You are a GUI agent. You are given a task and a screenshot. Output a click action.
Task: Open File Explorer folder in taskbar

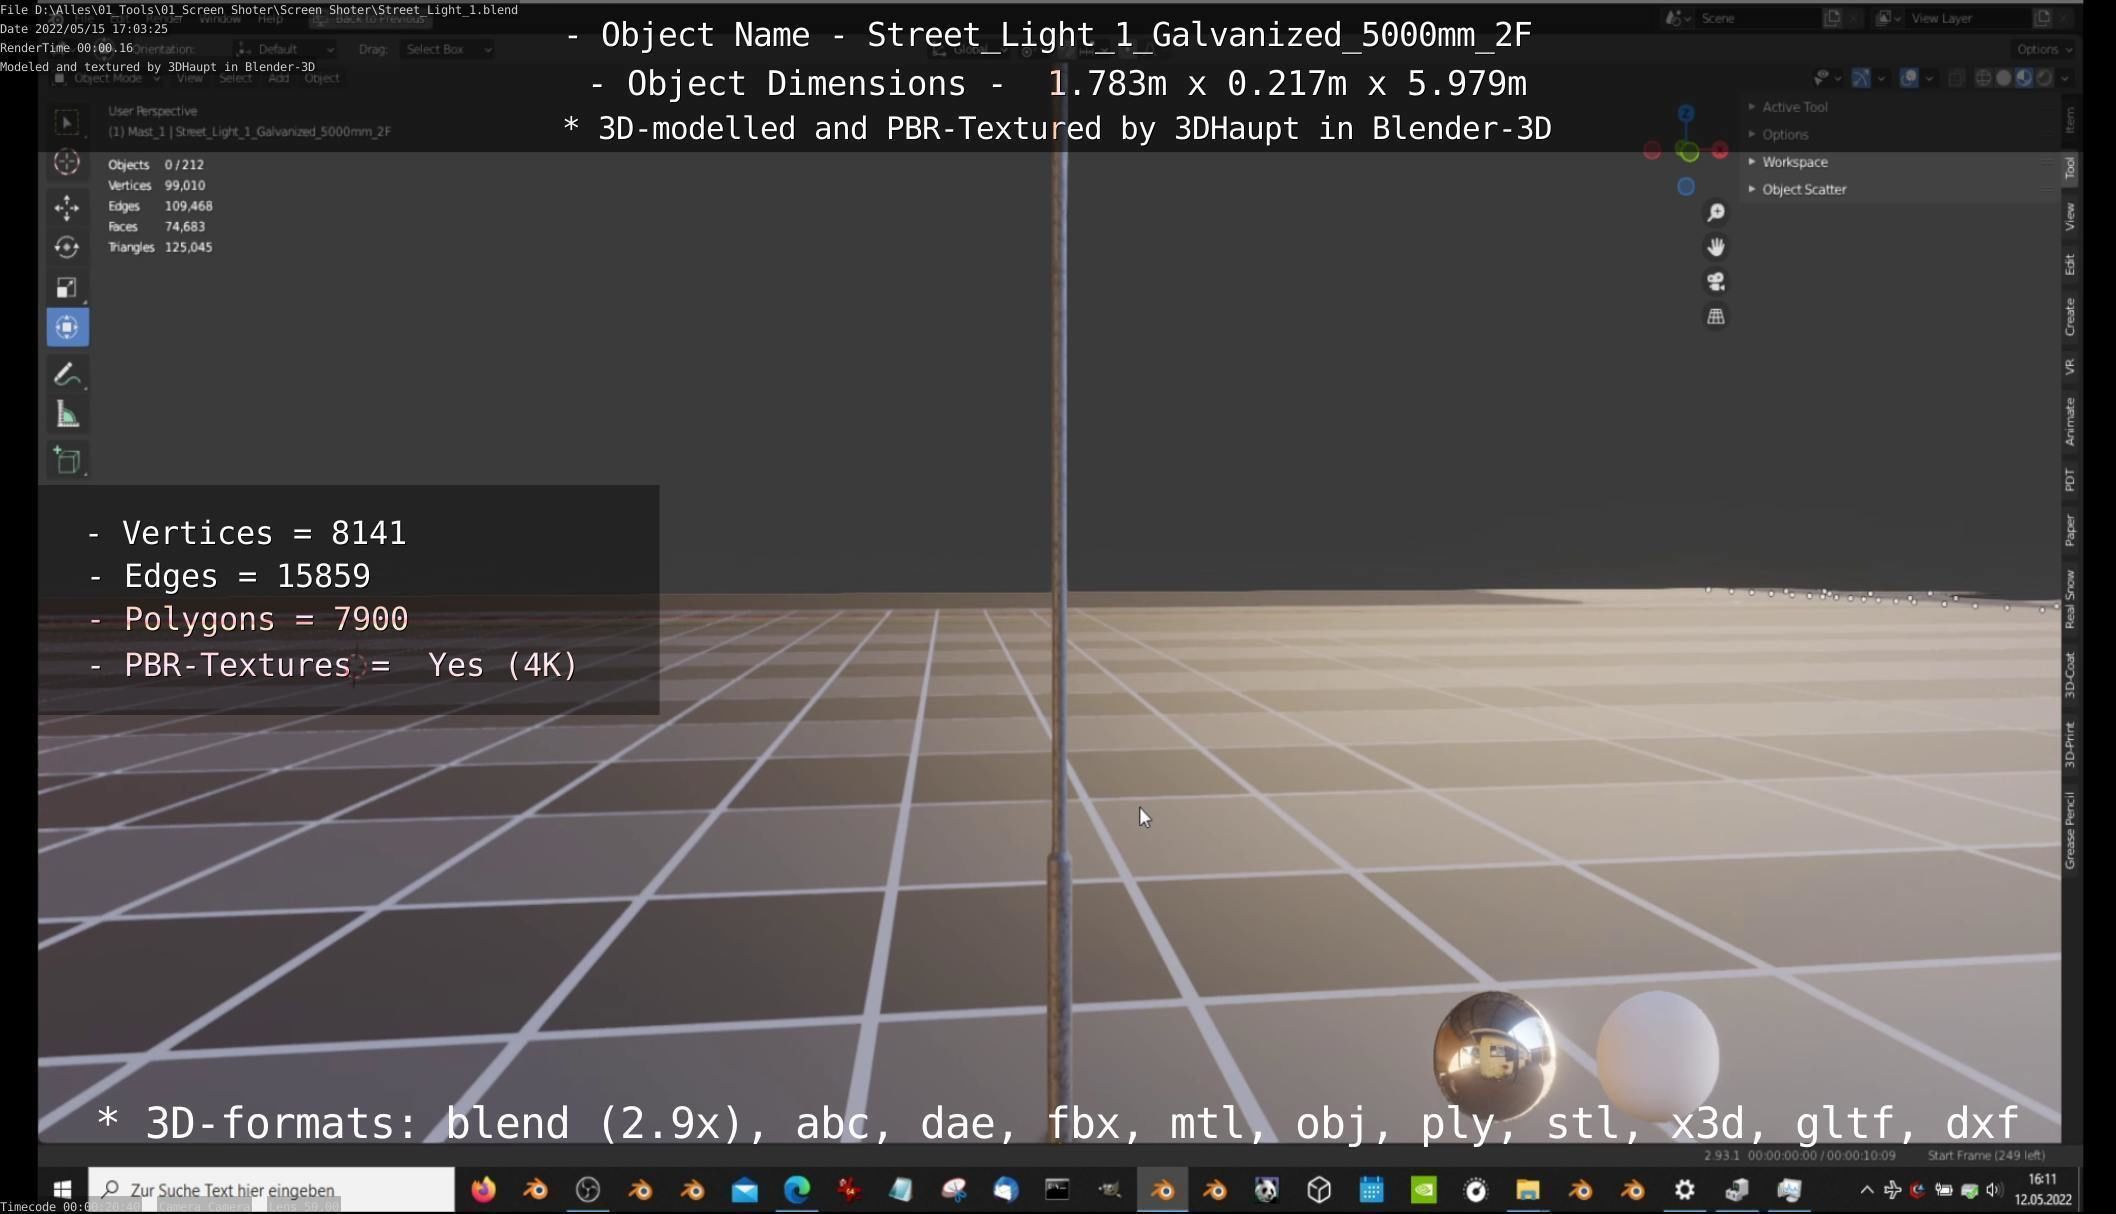coord(1528,1190)
